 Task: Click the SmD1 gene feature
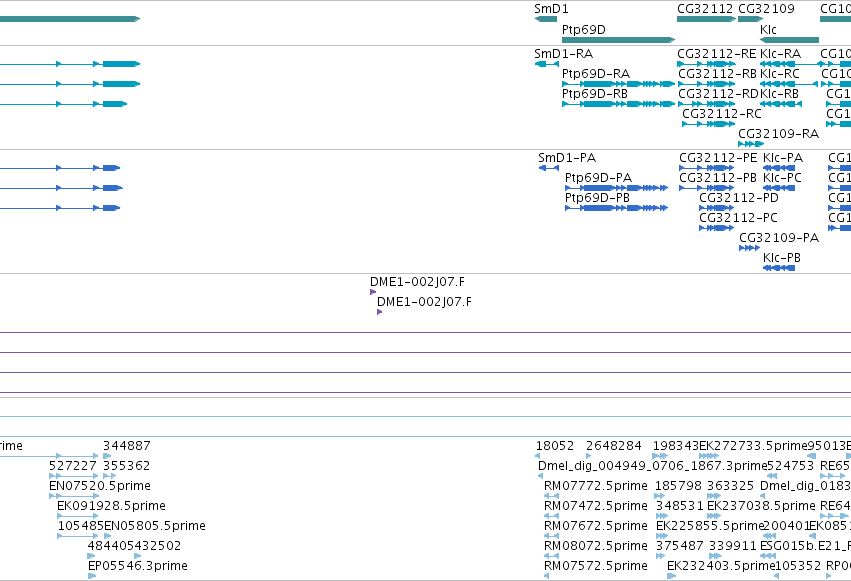coord(545,19)
